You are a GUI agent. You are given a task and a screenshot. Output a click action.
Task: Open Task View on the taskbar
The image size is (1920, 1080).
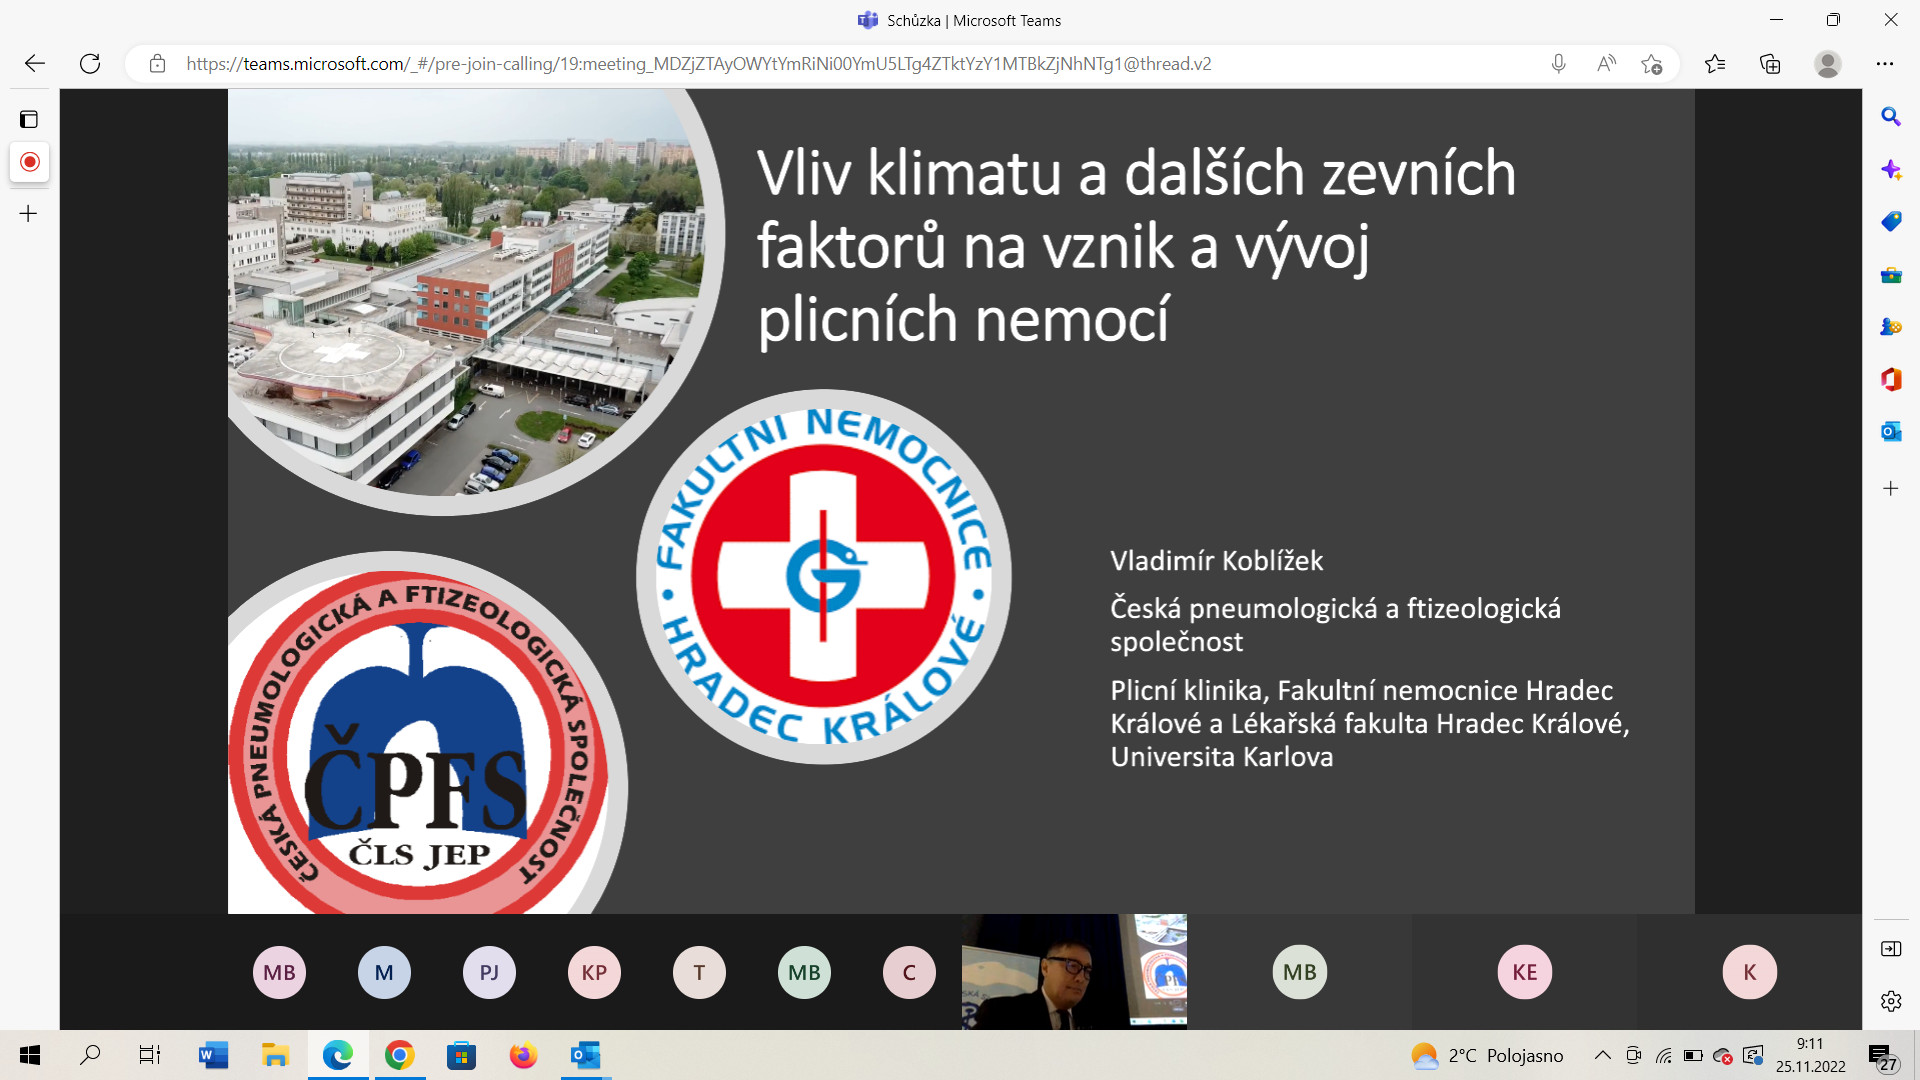coord(150,1055)
